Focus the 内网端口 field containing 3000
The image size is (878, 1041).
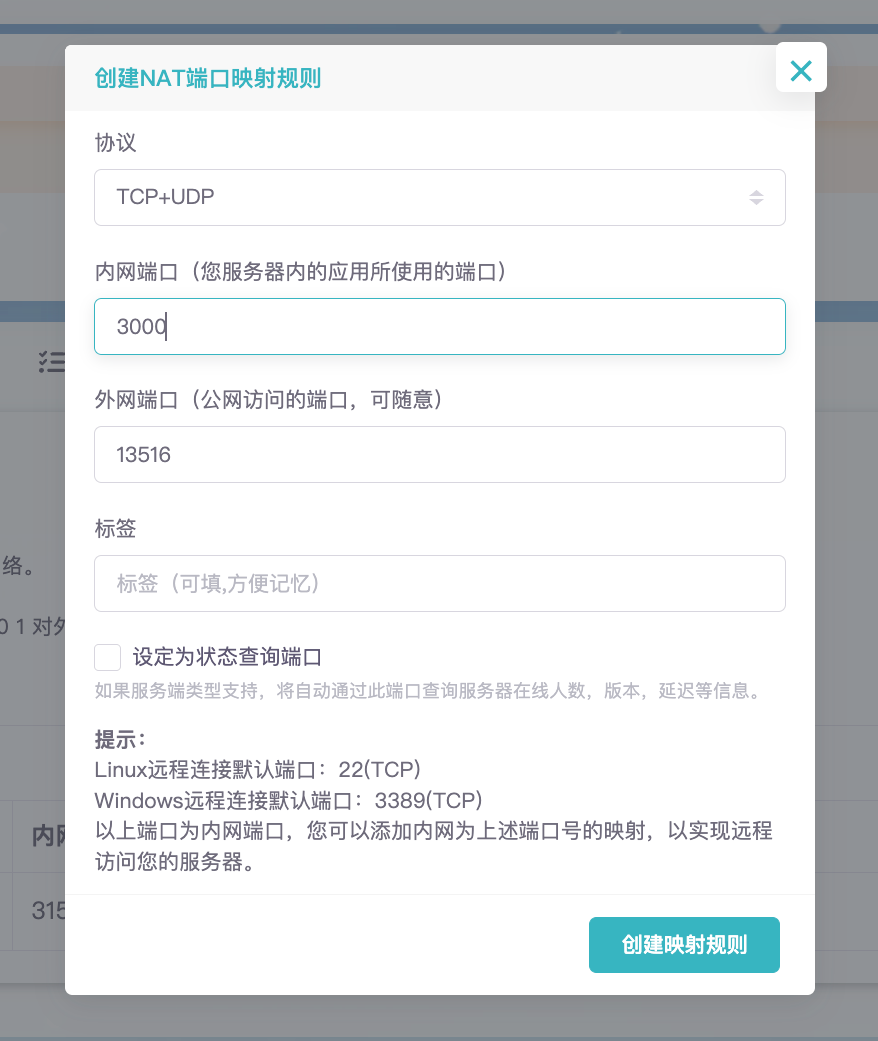coord(439,326)
